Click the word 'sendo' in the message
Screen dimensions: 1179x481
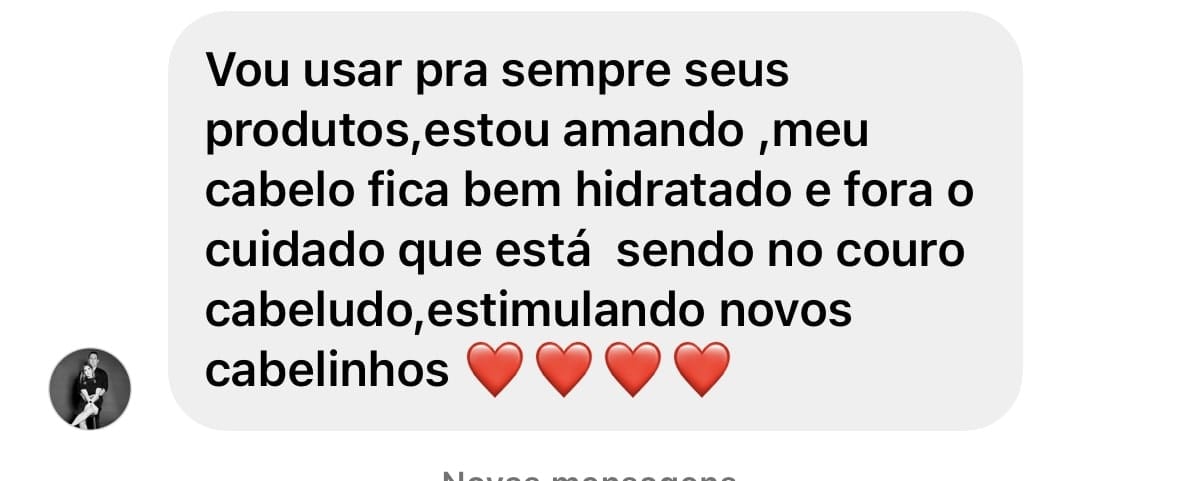(x=684, y=251)
